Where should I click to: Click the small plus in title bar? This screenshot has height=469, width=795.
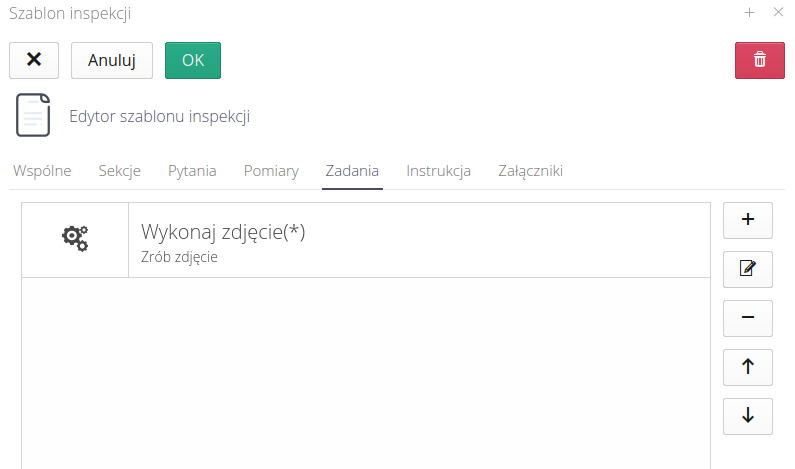coord(750,13)
